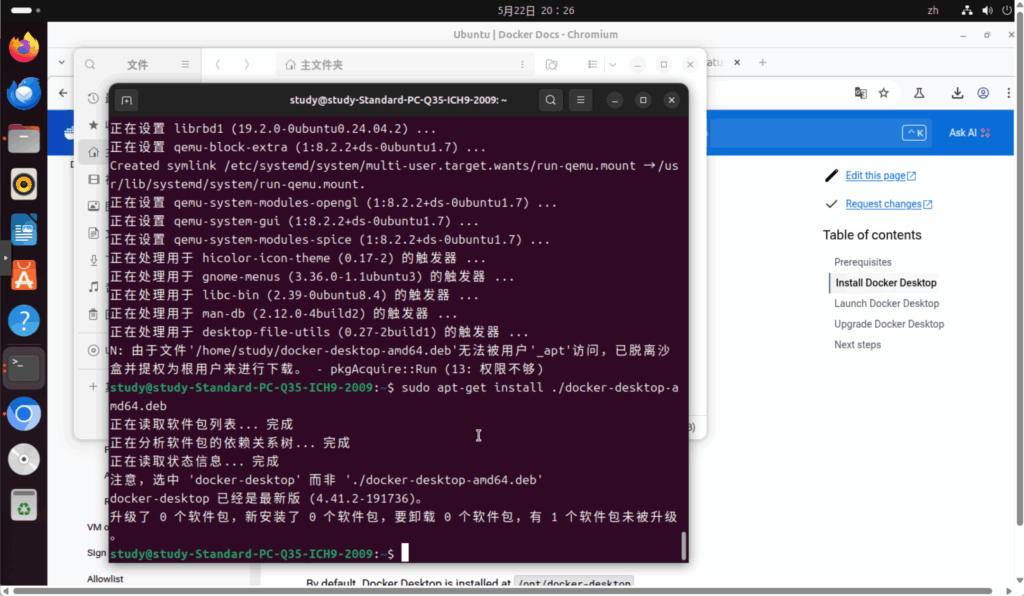Open the Chromium profile avatar
Image resolution: width=1024 pixels, height=596 pixels.
tap(983, 93)
